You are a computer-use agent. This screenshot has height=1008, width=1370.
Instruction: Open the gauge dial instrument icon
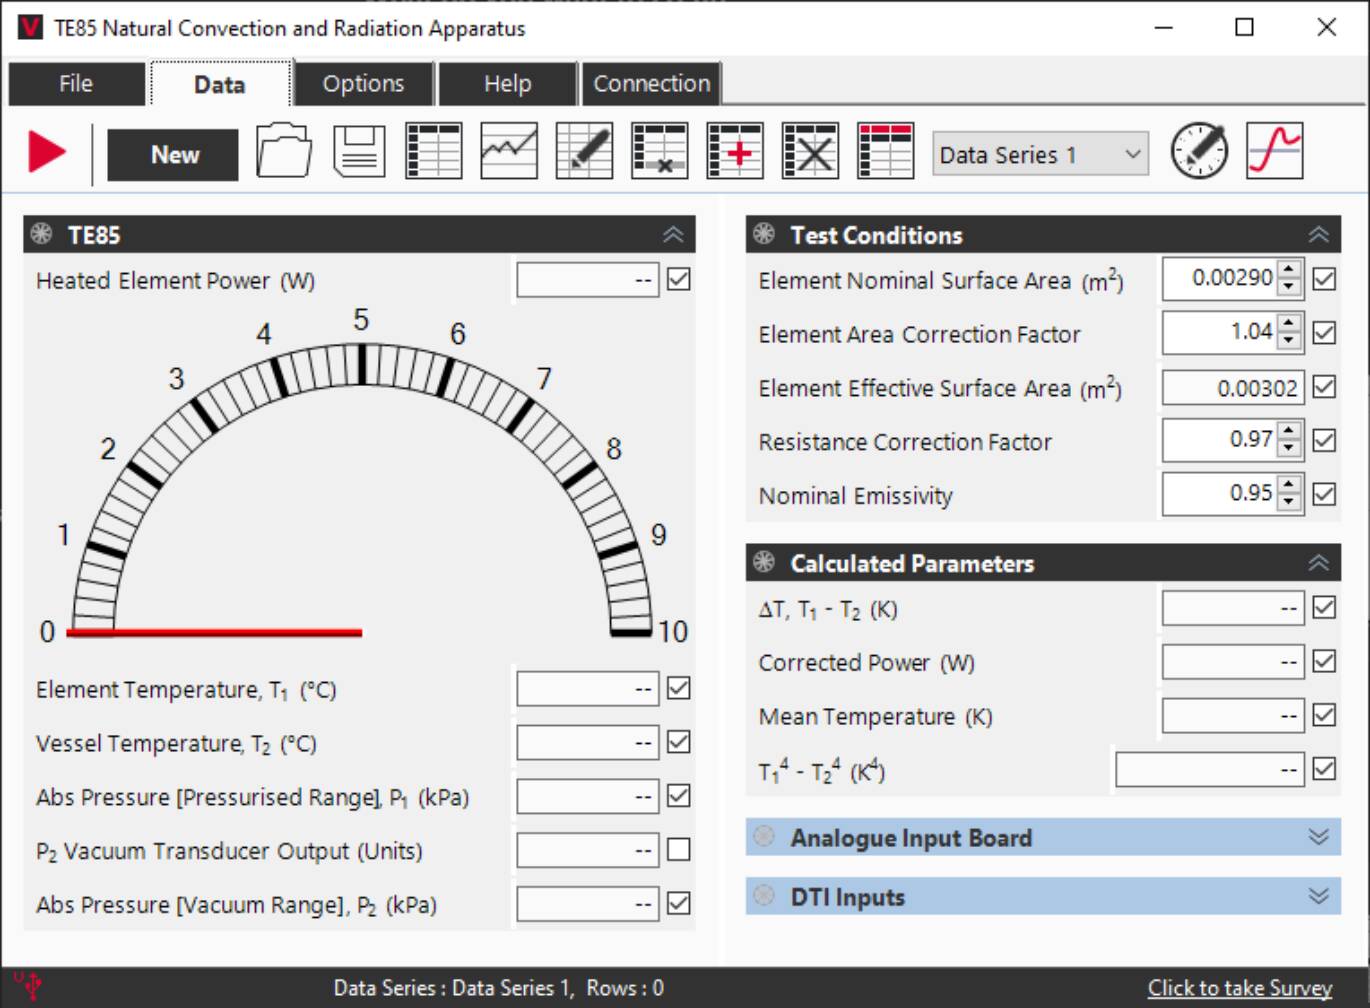1199,152
